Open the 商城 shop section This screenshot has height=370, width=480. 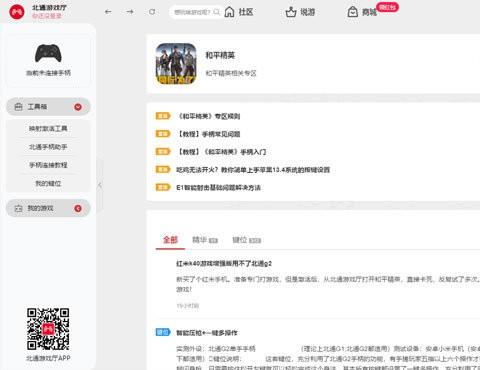click(x=362, y=12)
